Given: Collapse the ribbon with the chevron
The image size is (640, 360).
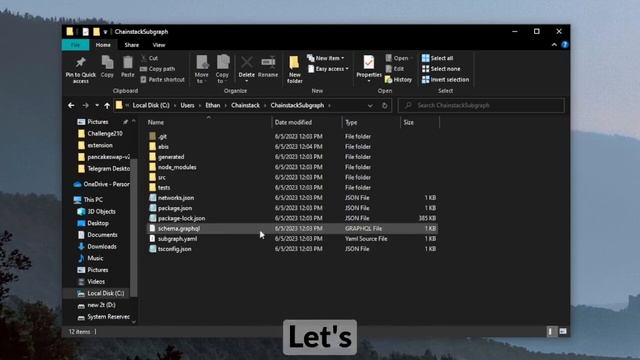Looking at the screenshot, I should point(554,44).
